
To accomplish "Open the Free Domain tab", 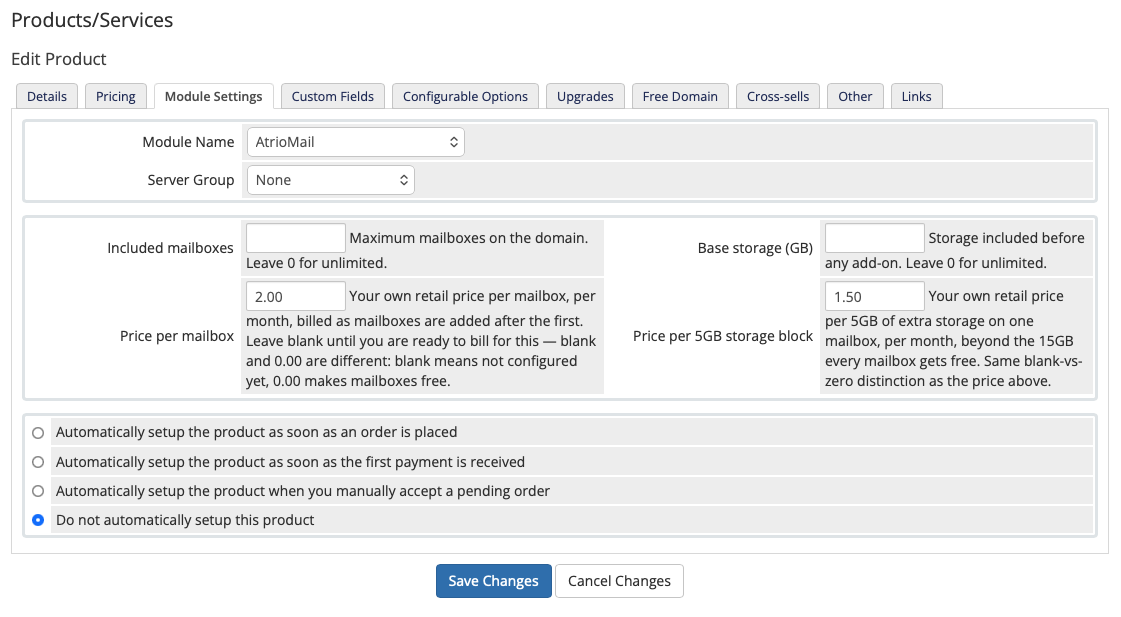I will (680, 97).
